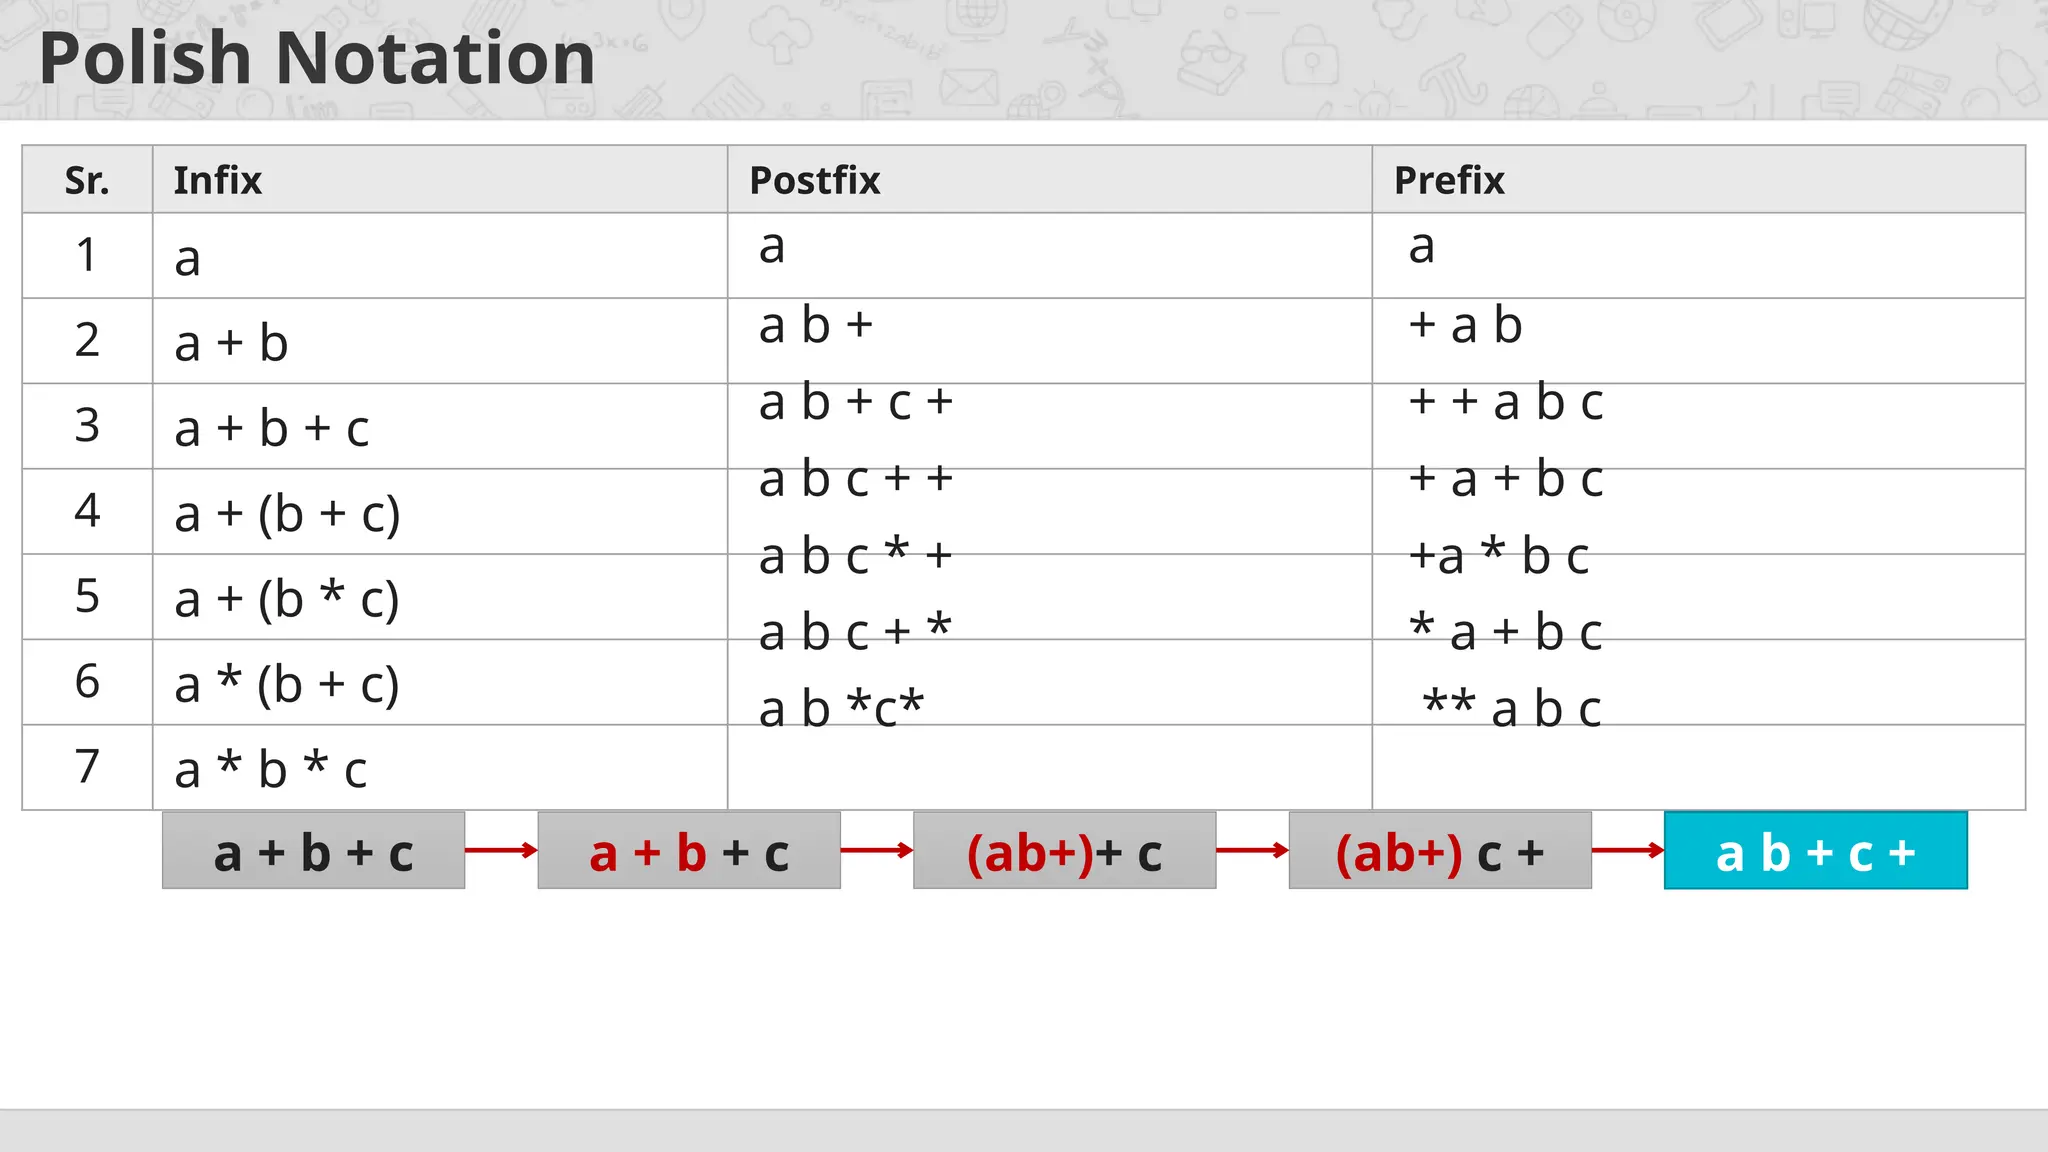Screen dimensions: 2048x1152
Task: Click the first all-black "a + b + c" box
Action: click(x=313, y=851)
